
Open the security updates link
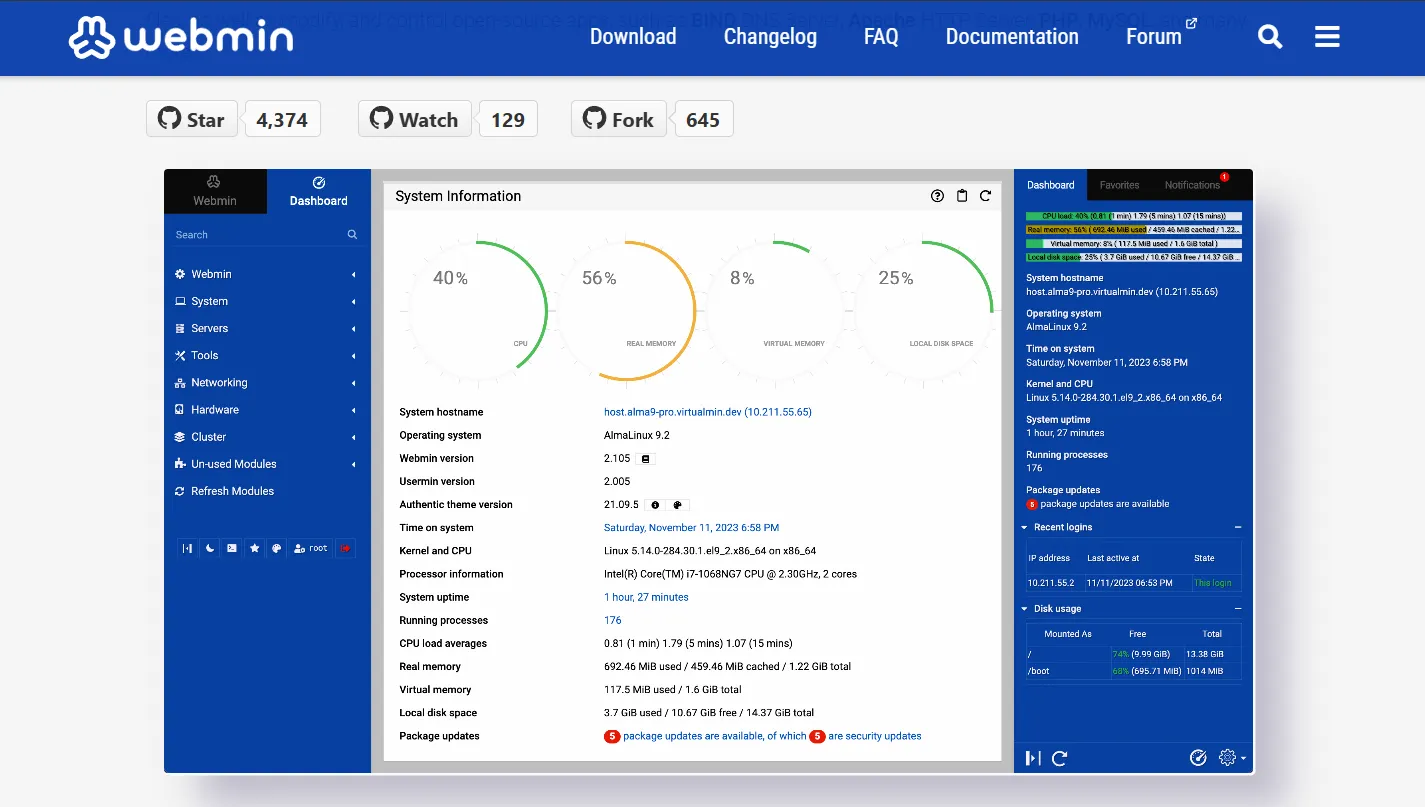point(865,736)
